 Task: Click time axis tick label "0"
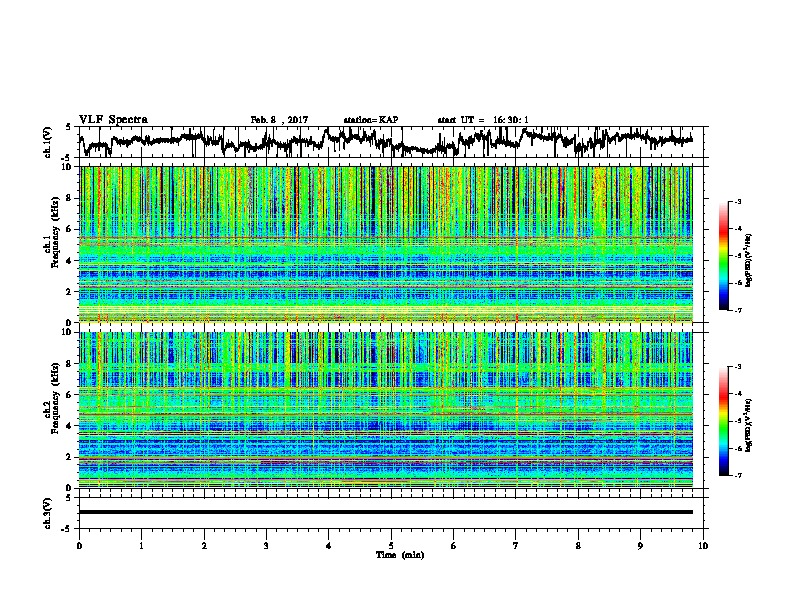coord(79,546)
